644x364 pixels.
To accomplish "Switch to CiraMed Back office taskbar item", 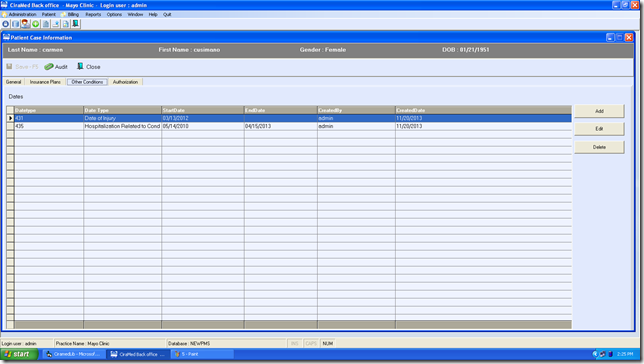I will [138, 354].
